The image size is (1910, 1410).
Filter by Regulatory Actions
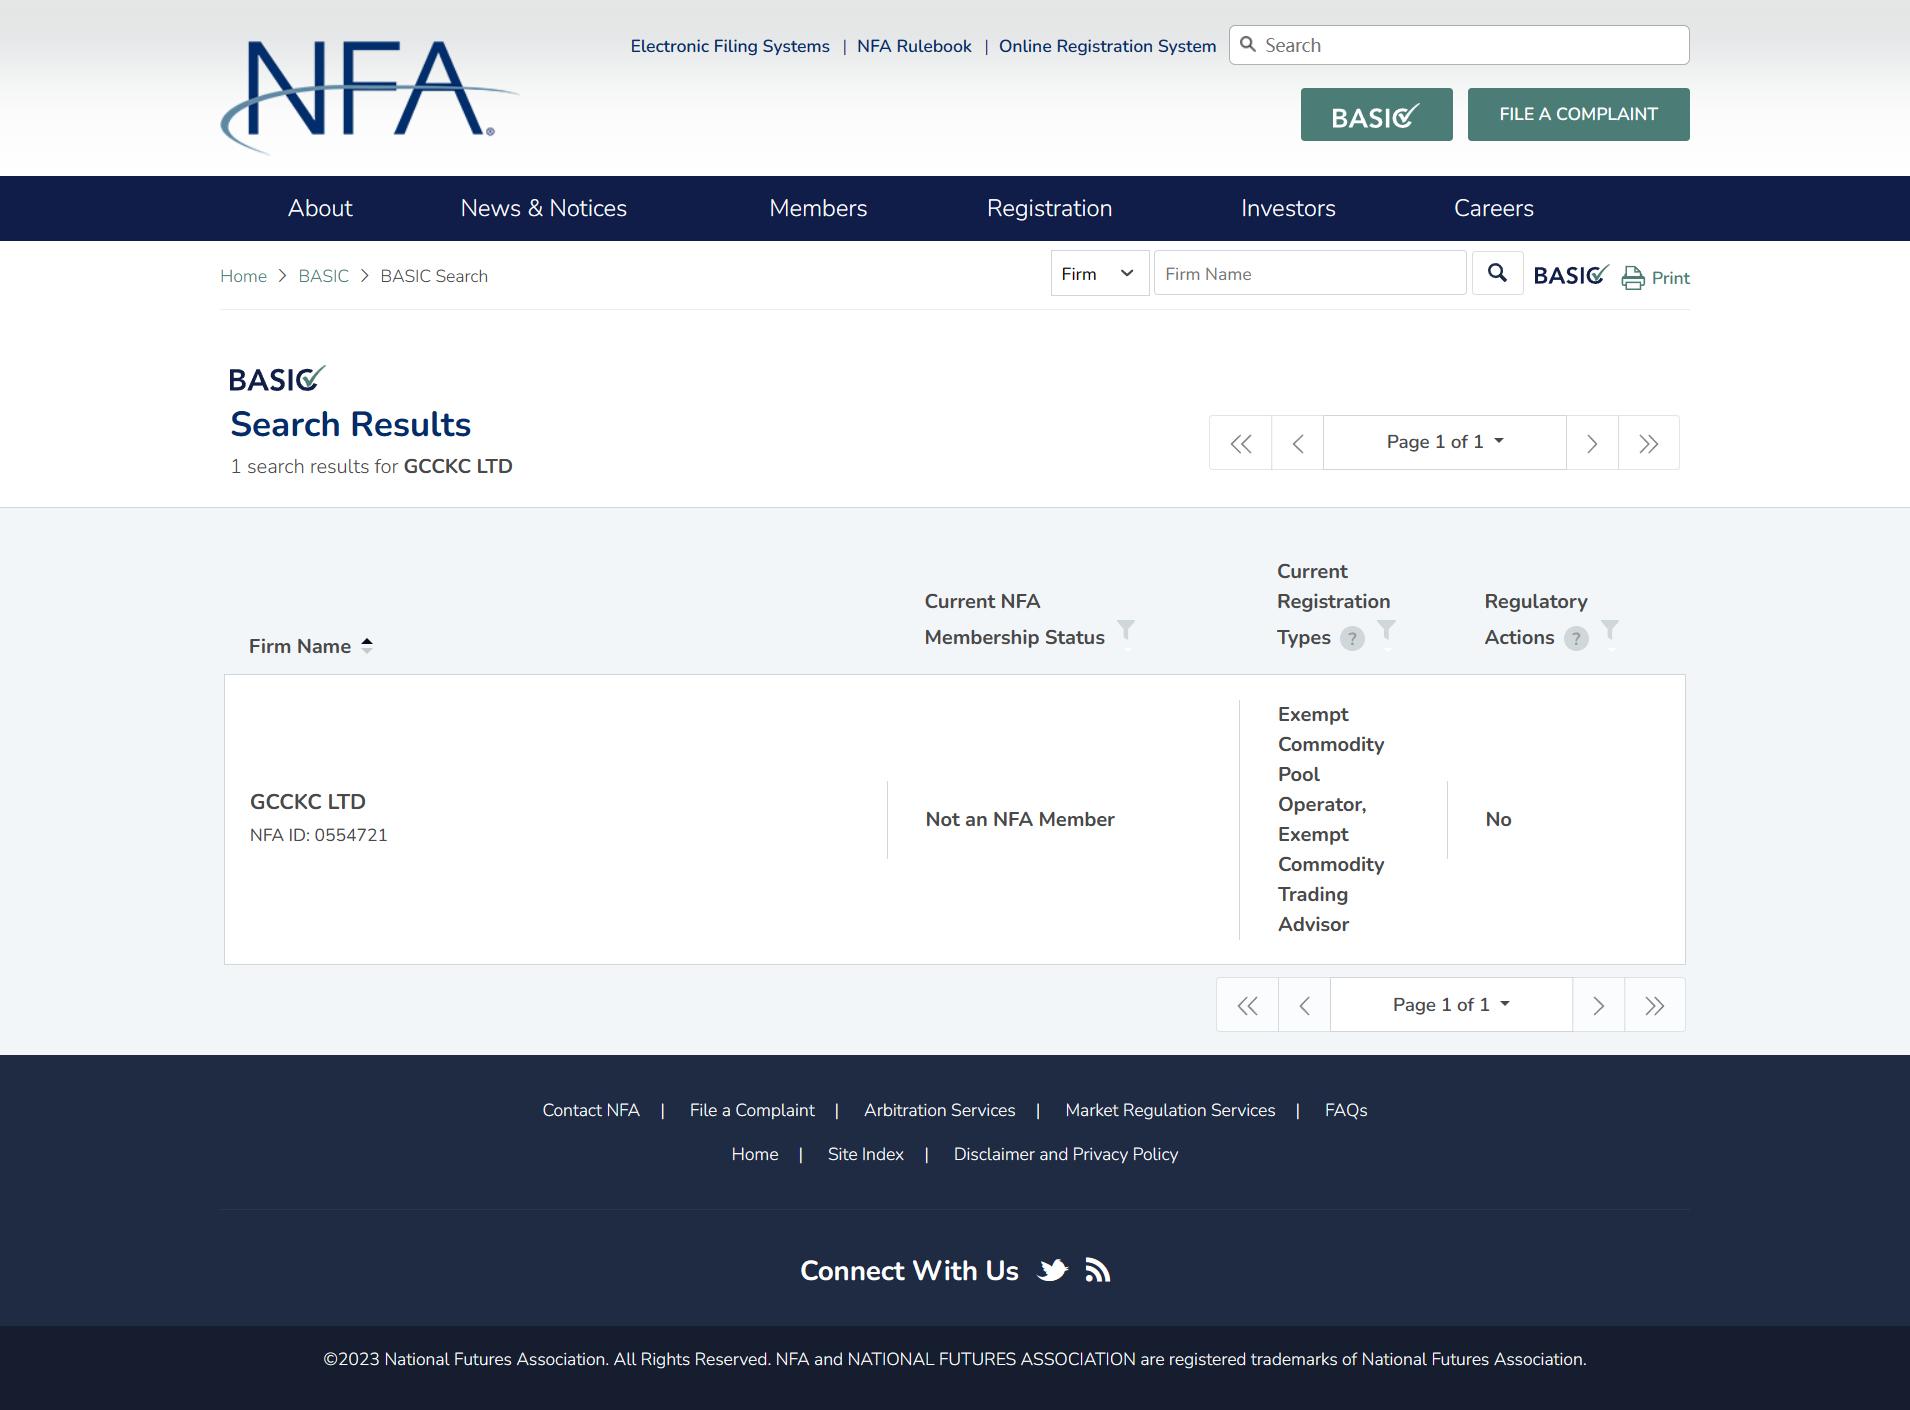(1609, 630)
